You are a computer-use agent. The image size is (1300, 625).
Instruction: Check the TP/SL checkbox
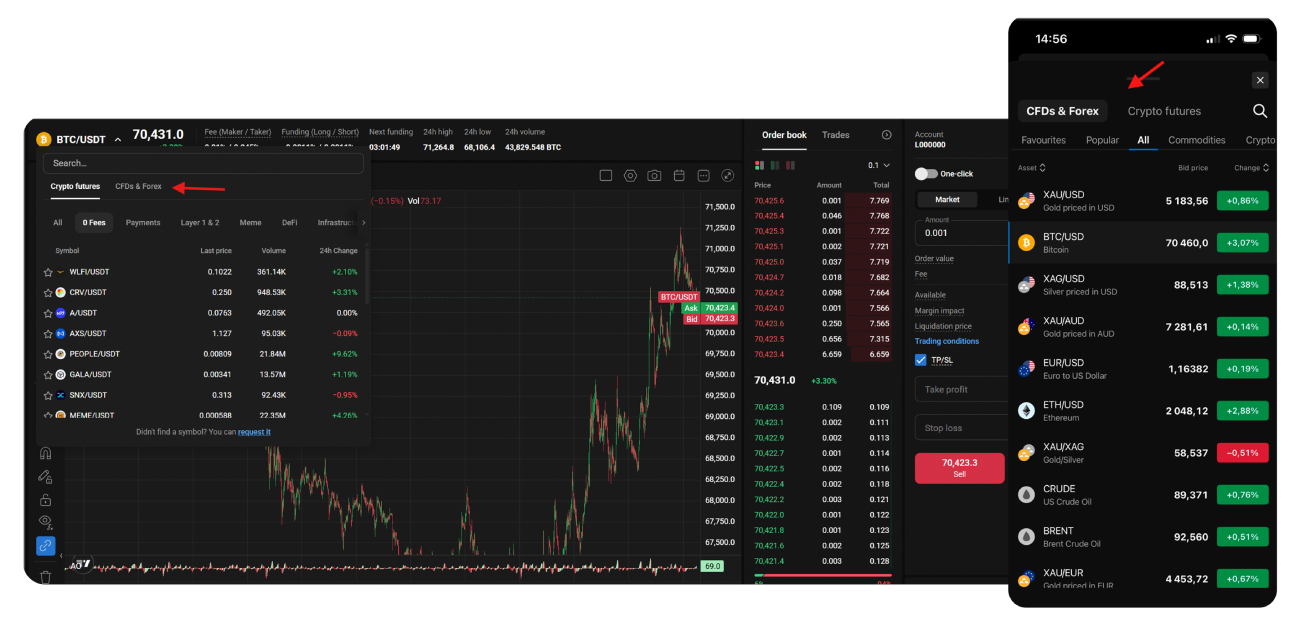(x=921, y=361)
